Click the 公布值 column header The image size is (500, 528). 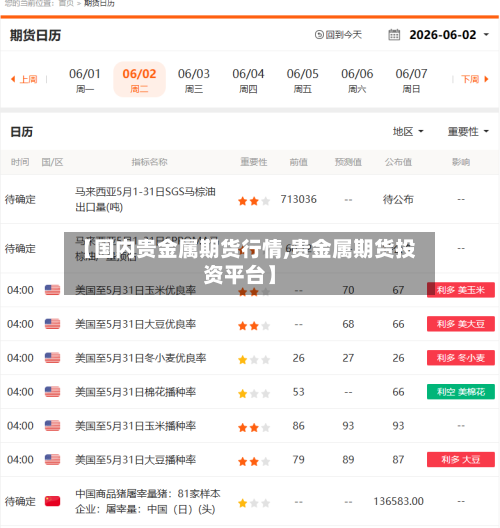tap(398, 162)
